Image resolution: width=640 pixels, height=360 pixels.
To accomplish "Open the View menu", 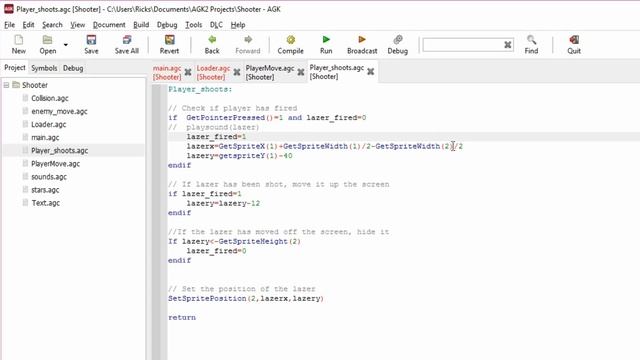I will click(78, 25).
